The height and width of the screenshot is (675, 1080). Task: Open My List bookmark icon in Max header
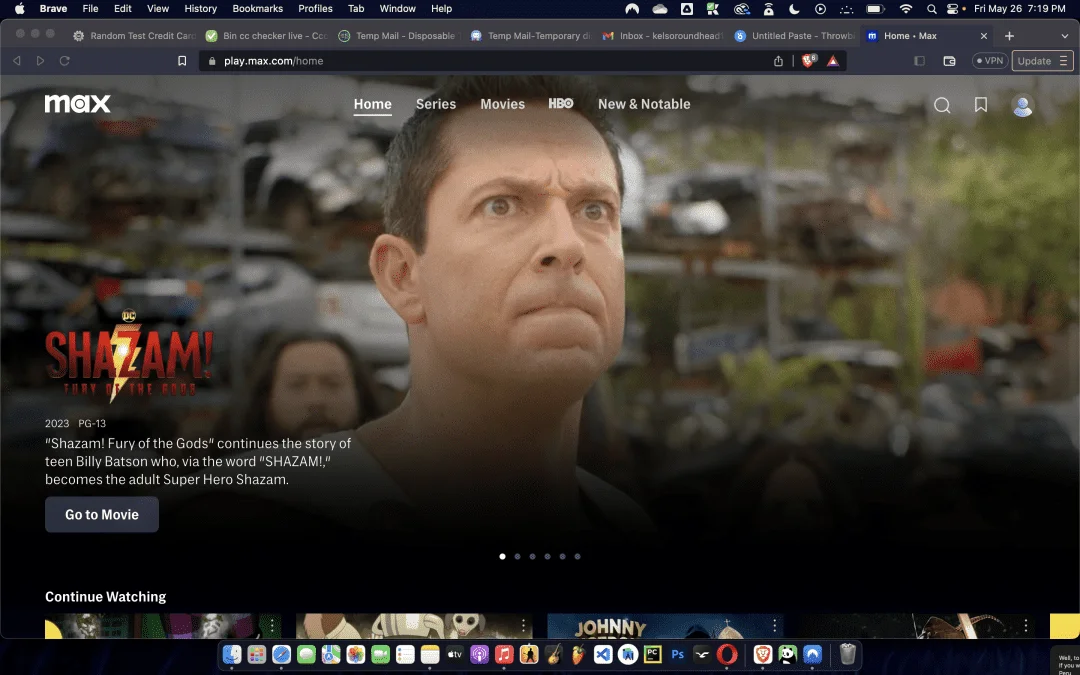click(x=981, y=105)
